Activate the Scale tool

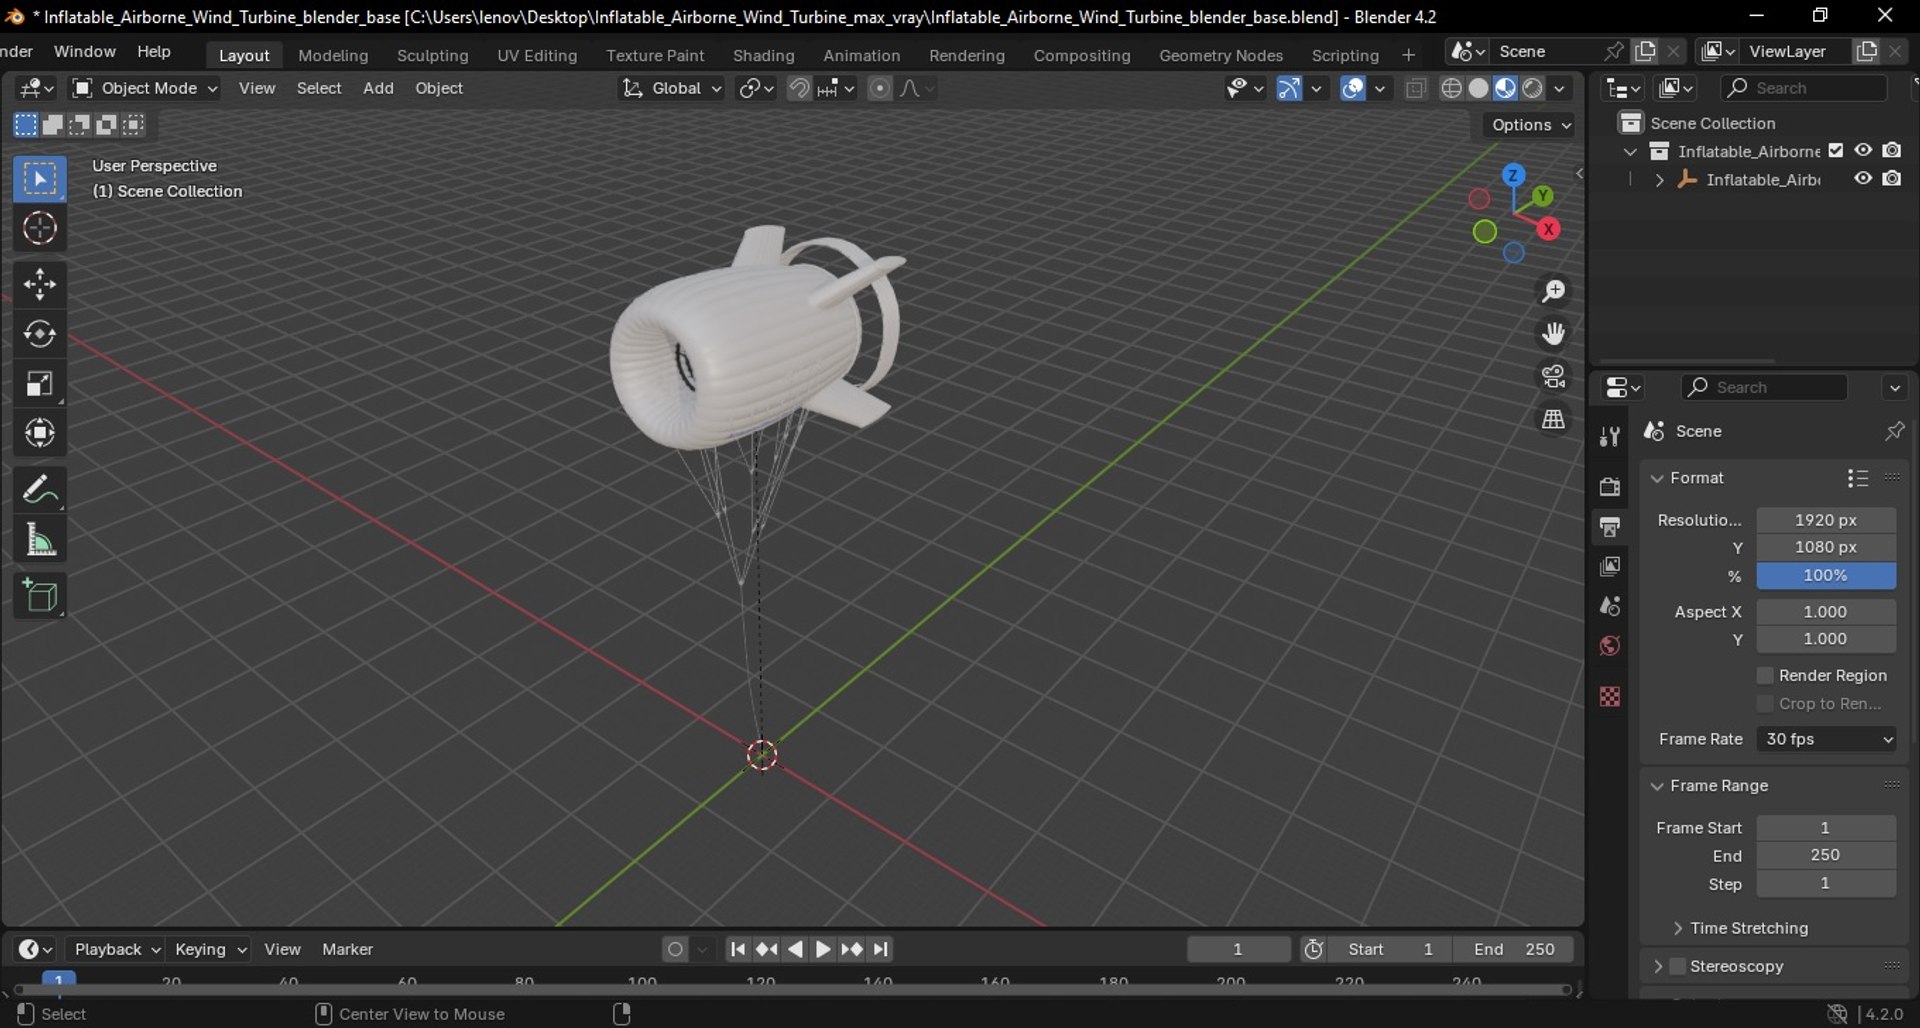(40, 384)
